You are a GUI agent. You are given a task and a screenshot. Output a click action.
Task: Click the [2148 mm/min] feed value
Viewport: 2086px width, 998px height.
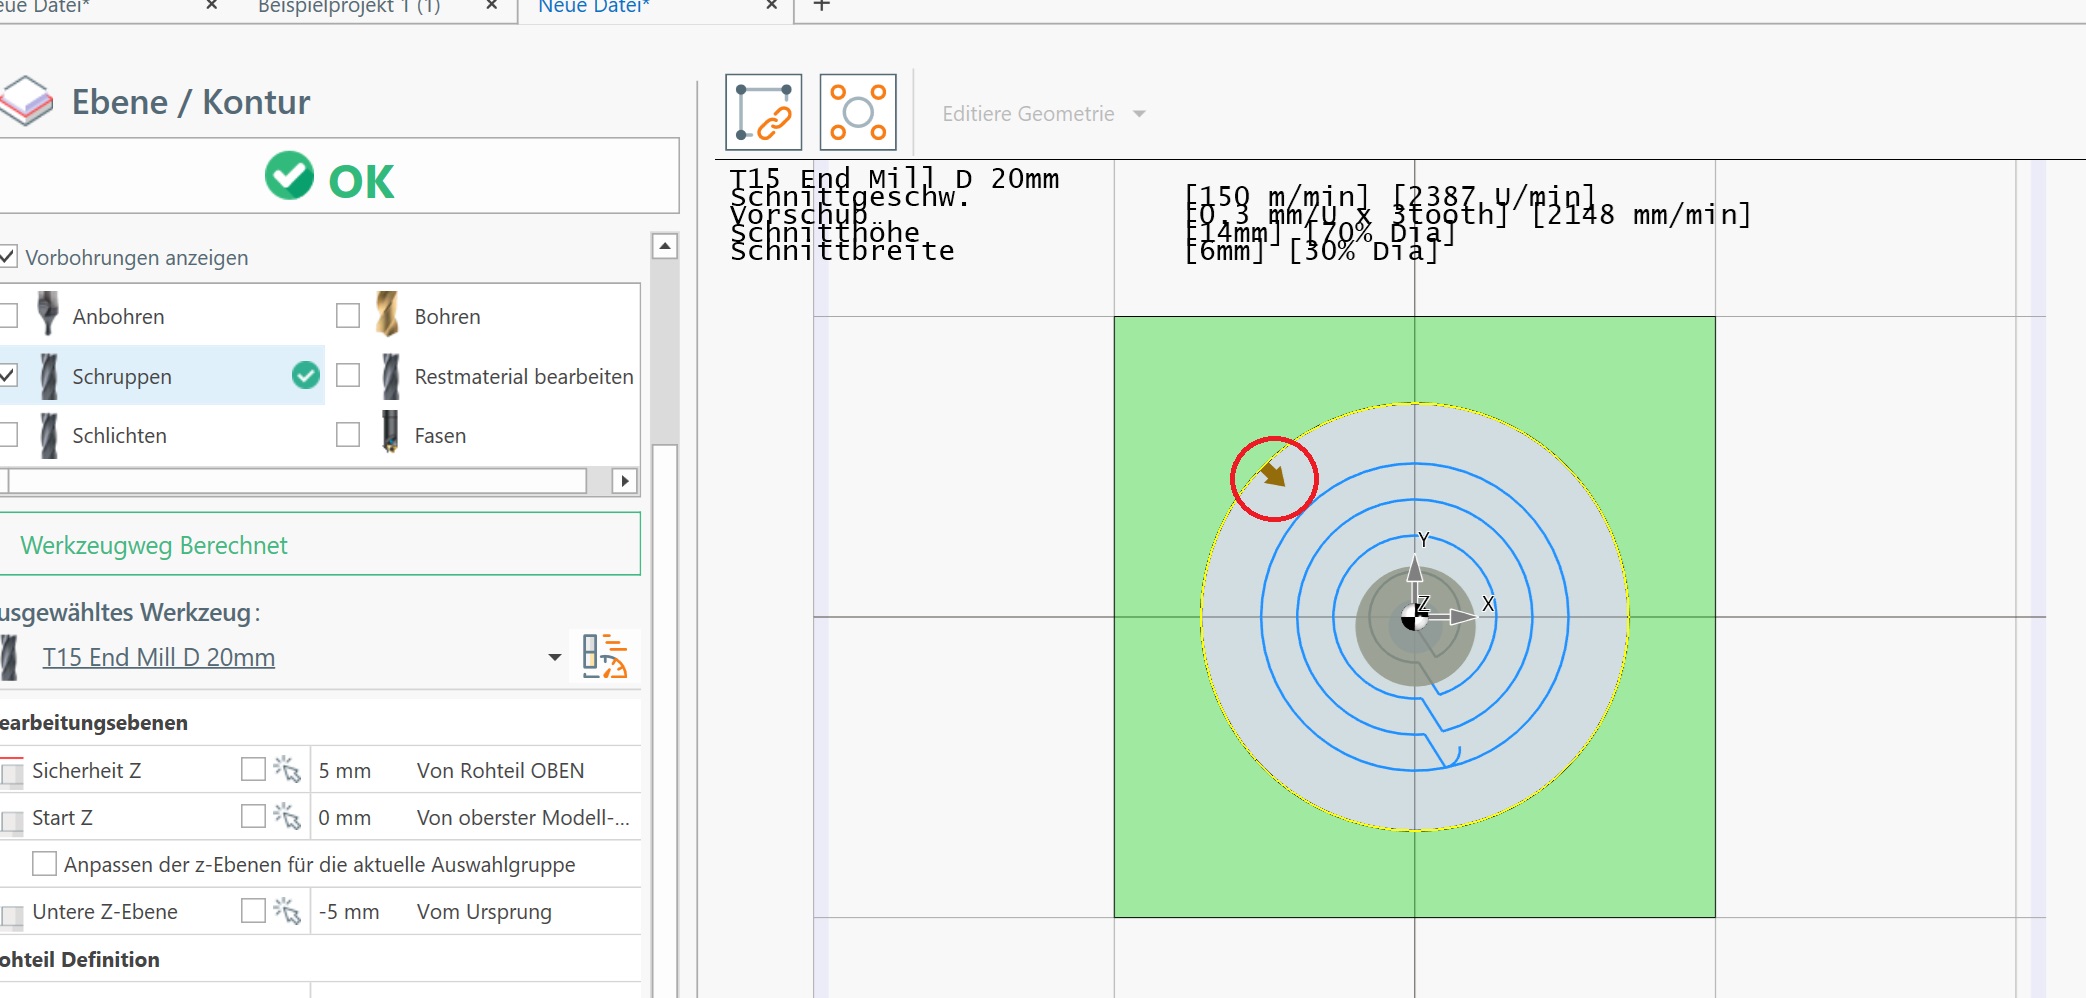coord(1641,214)
